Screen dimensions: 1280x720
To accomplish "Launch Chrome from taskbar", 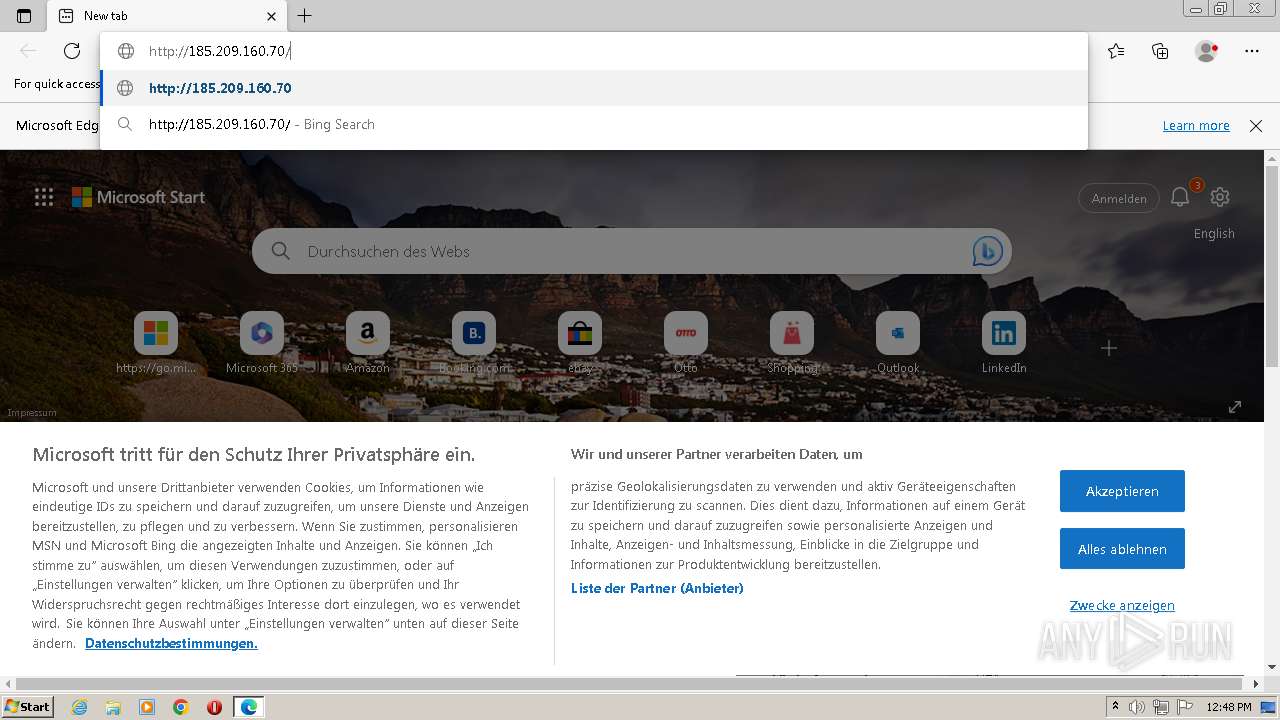I will 181,707.
